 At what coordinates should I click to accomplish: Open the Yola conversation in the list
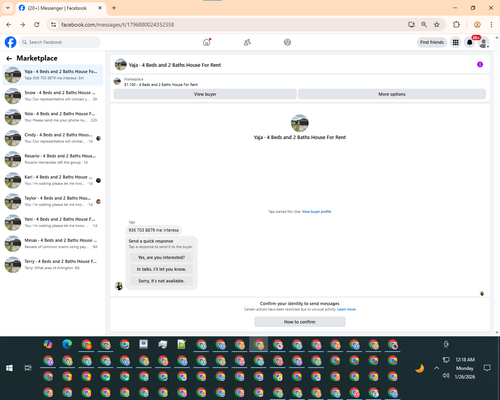[x=53, y=117]
